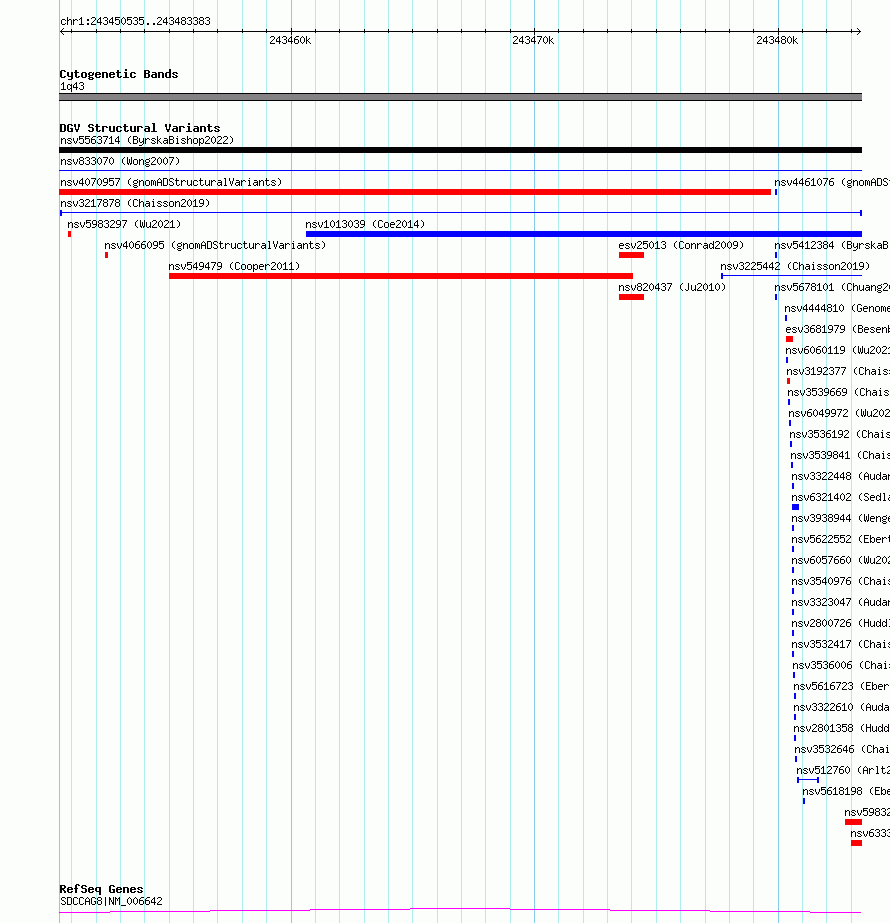
Task: Click the 243460k ruler label
Action: [290, 41]
